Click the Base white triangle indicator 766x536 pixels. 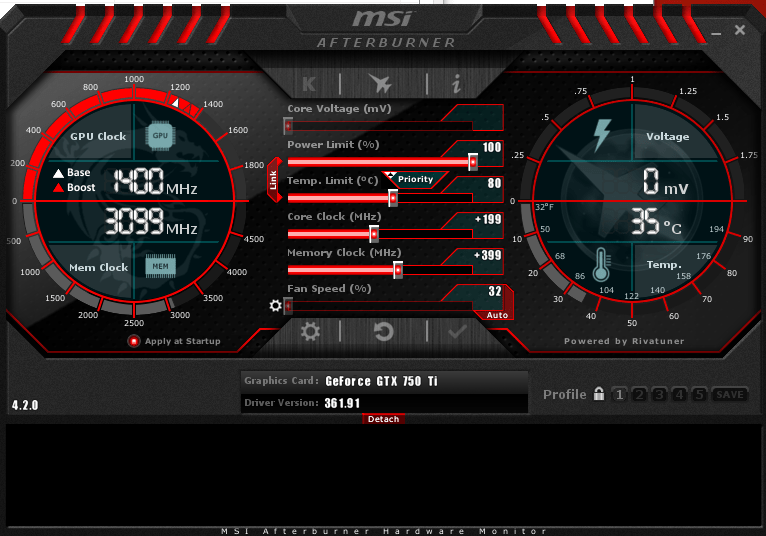59,173
